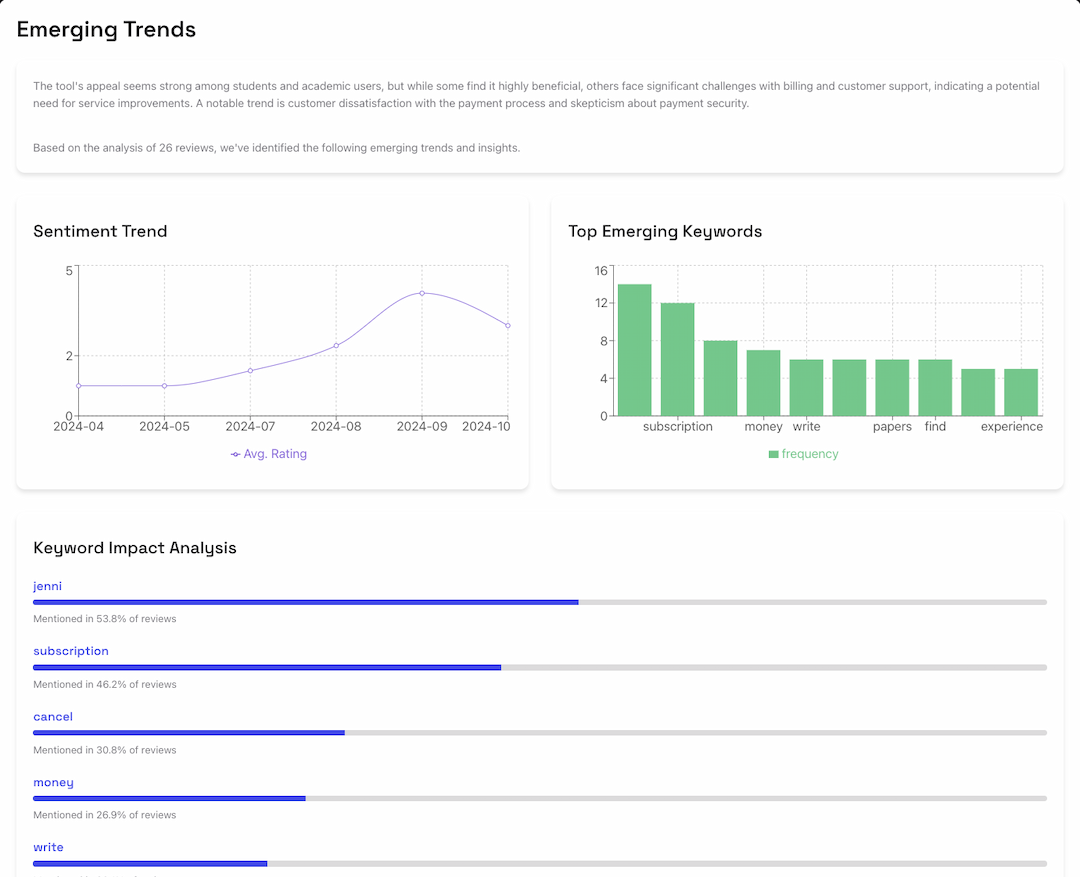Open the "write" keyword link
Image resolution: width=1080 pixels, height=877 pixels.
(48, 847)
